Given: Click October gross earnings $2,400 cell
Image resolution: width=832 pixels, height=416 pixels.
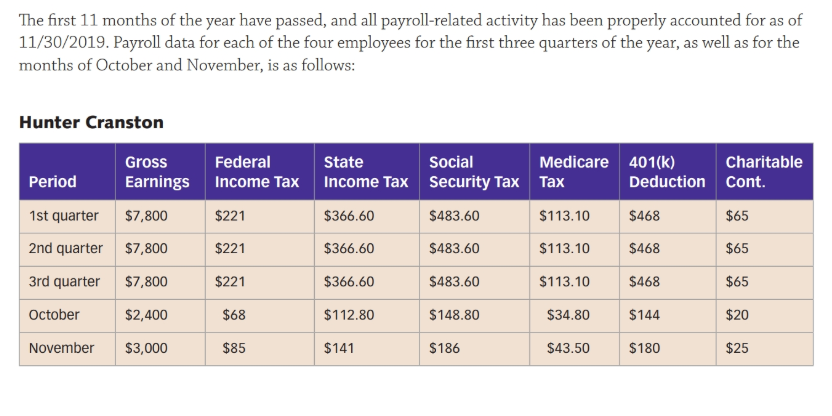Looking at the screenshot, I should tap(160, 316).
